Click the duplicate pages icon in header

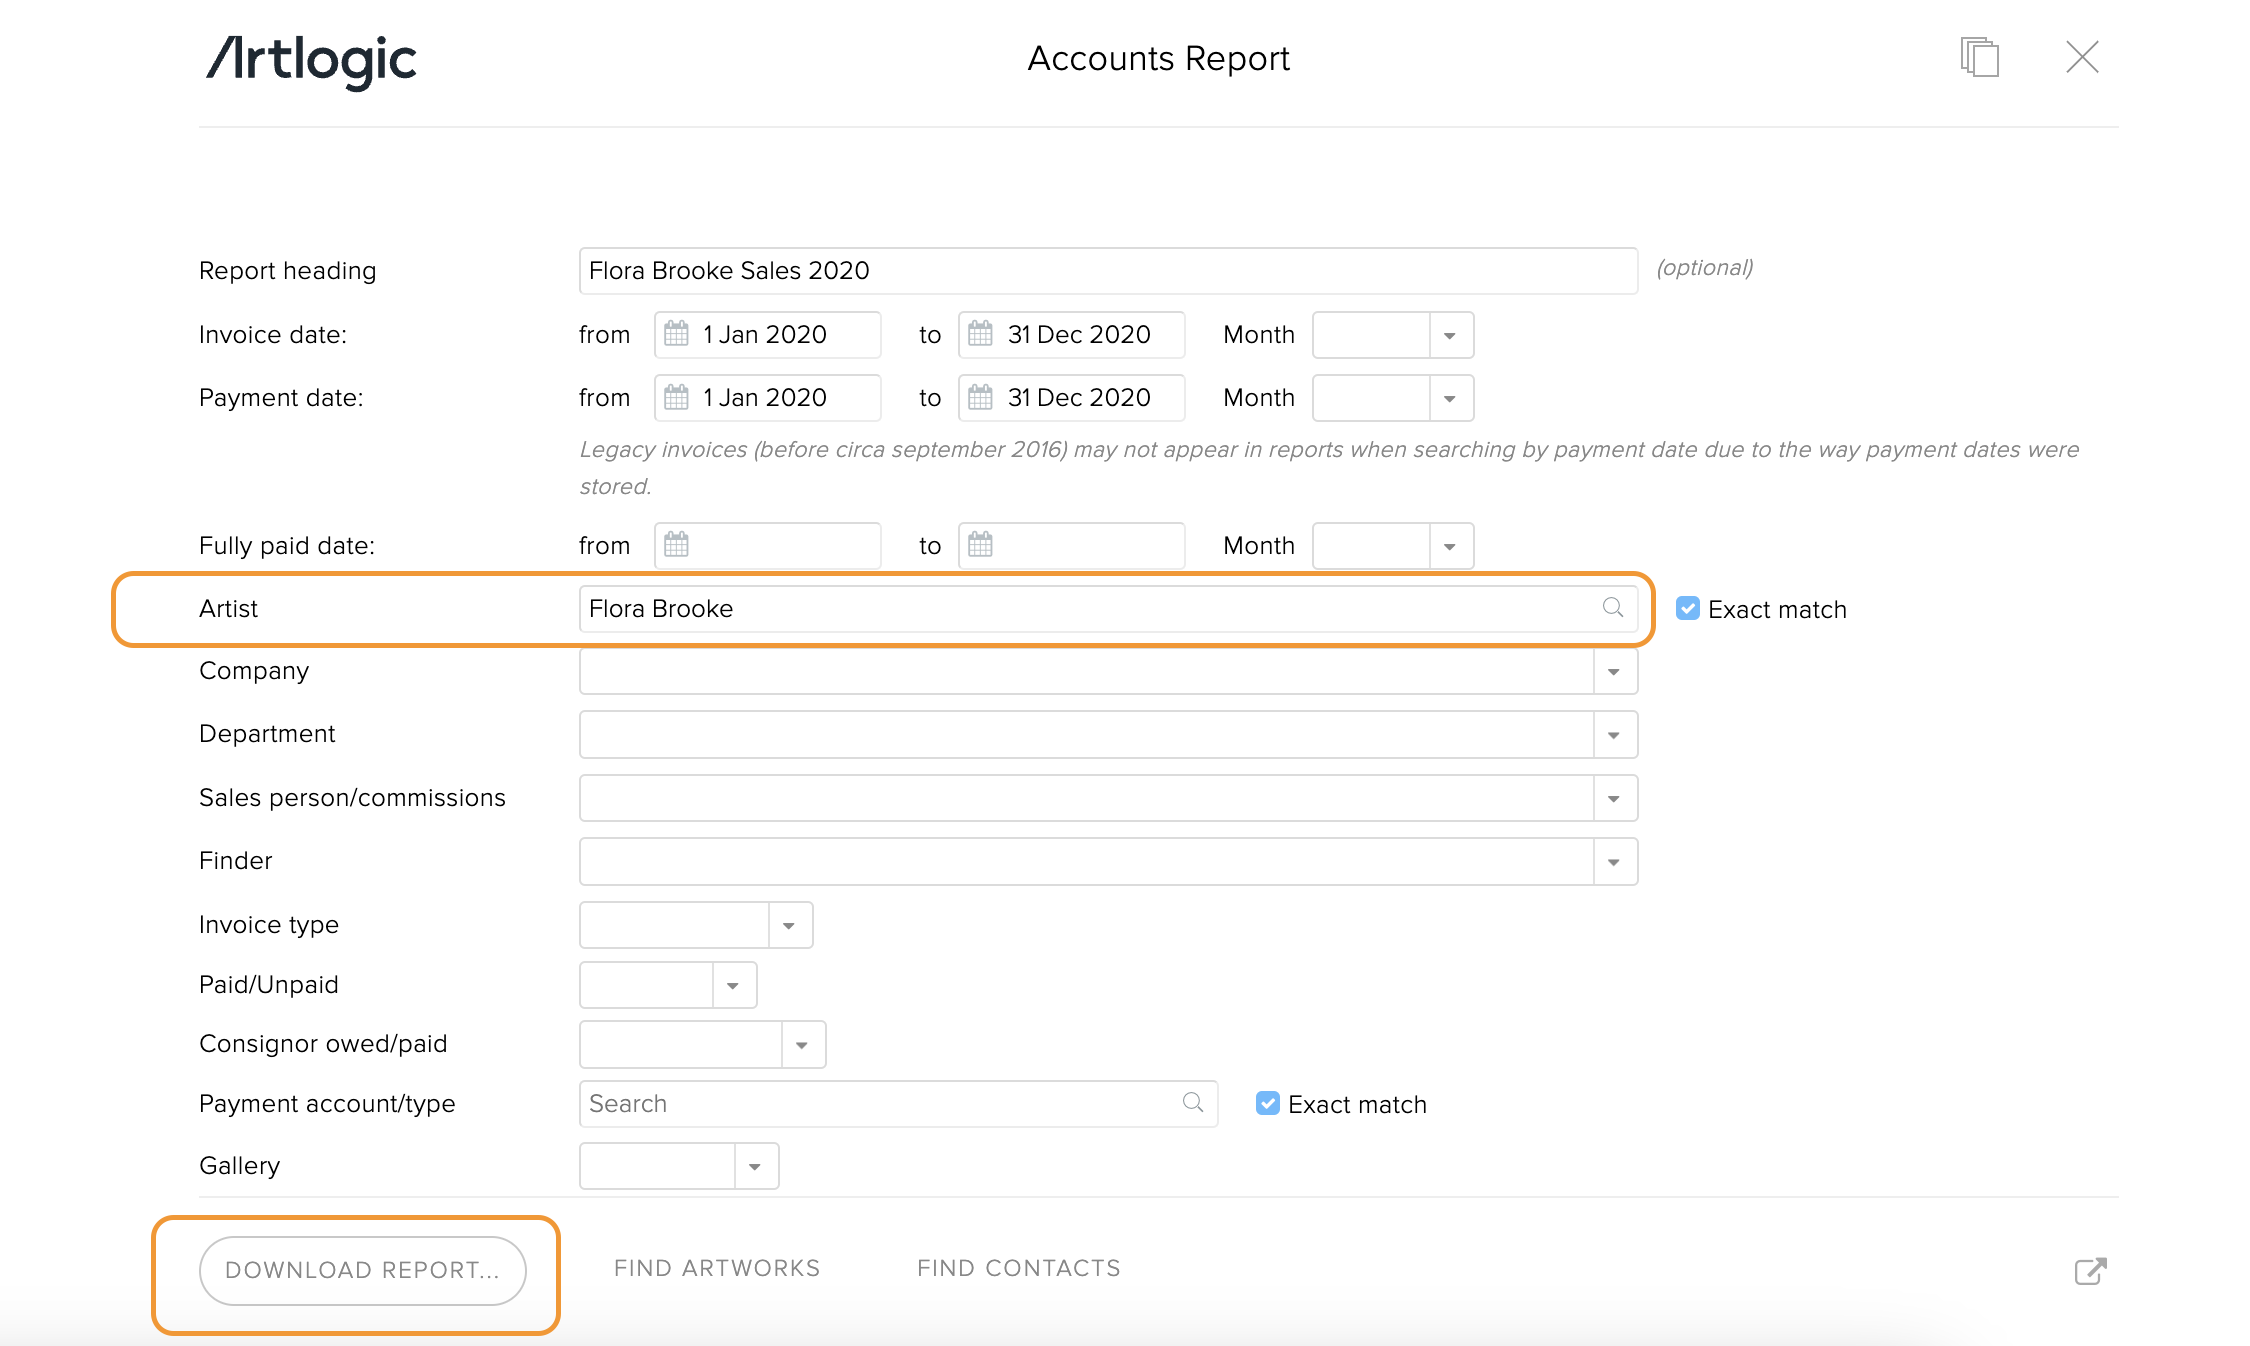(1979, 57)
